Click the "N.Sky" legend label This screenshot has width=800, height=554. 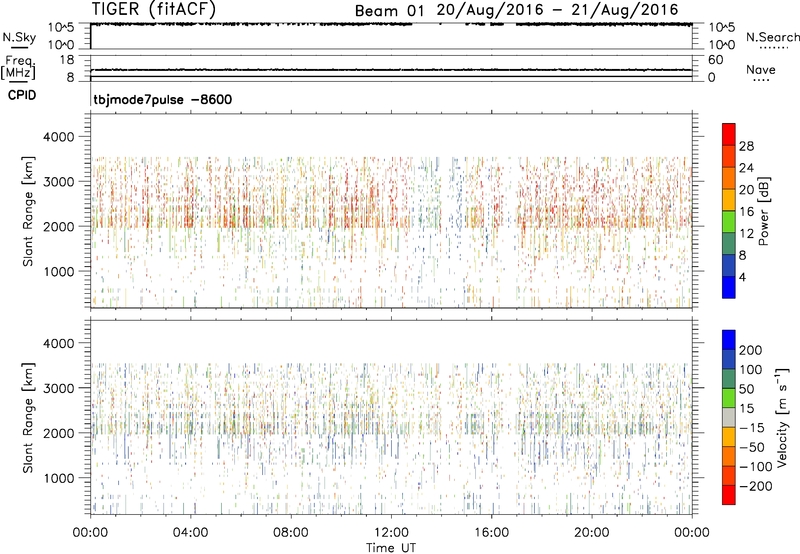point(19,37)
